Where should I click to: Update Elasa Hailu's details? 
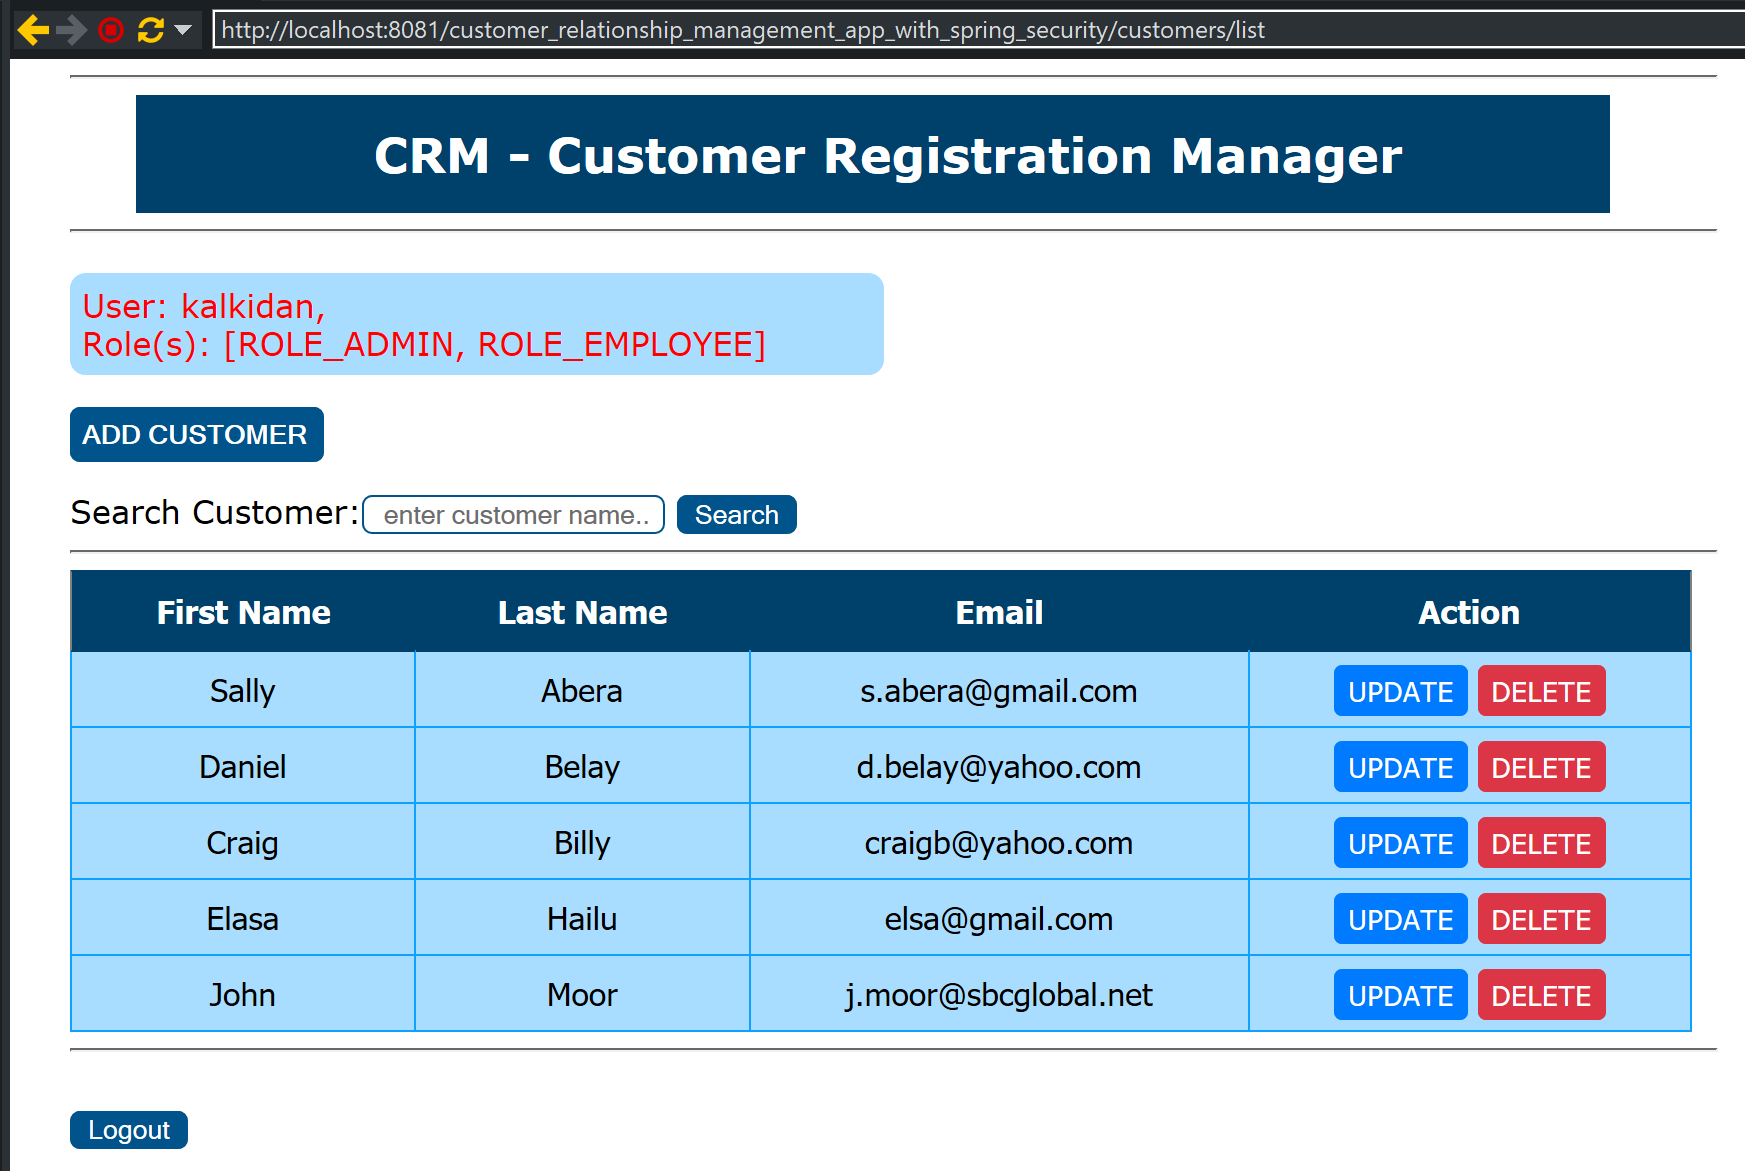pyautogui.click(x=1400, y=919)
